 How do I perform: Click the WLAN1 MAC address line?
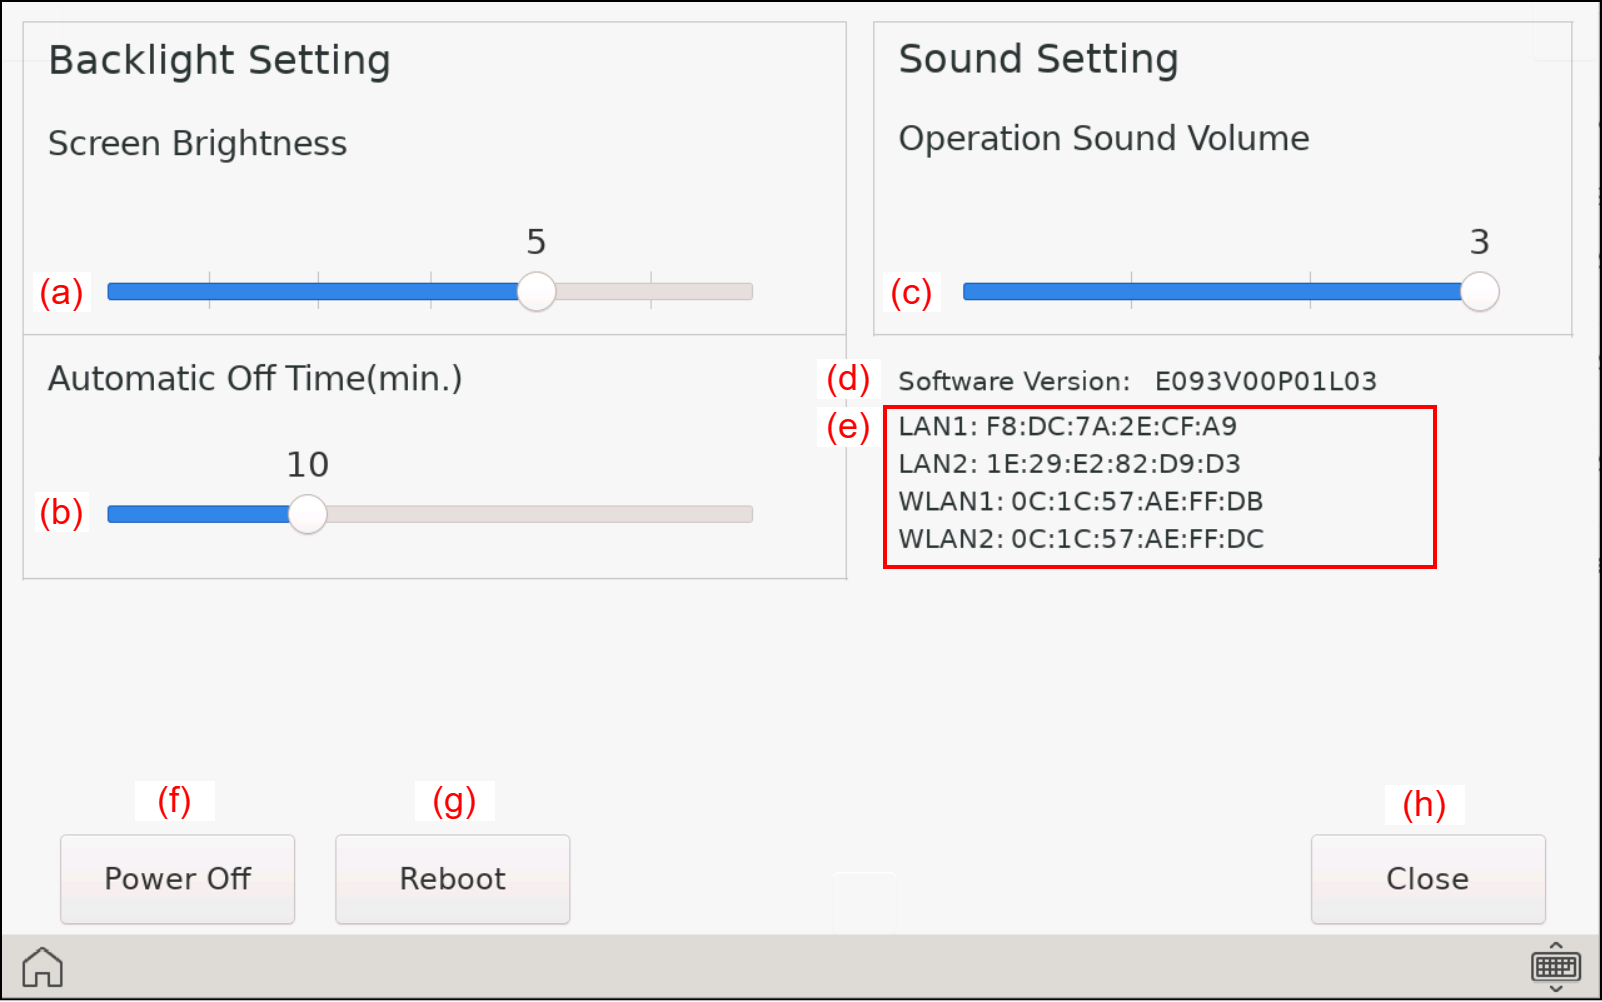tap(1080, 501)
